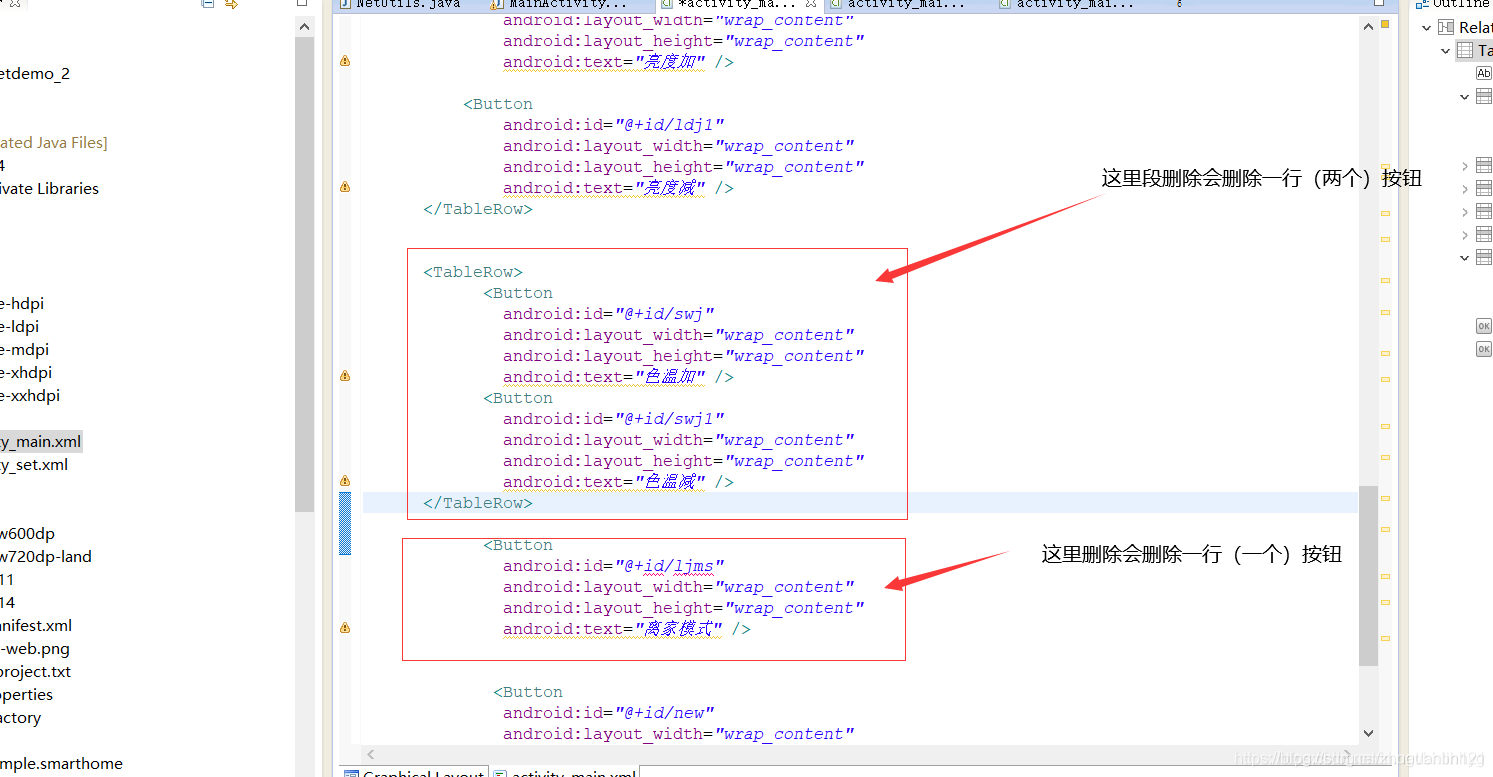Select the e-ldpi drawable folder
The height and width of the screenshot is (777, 1493).
tap(20, 327)
